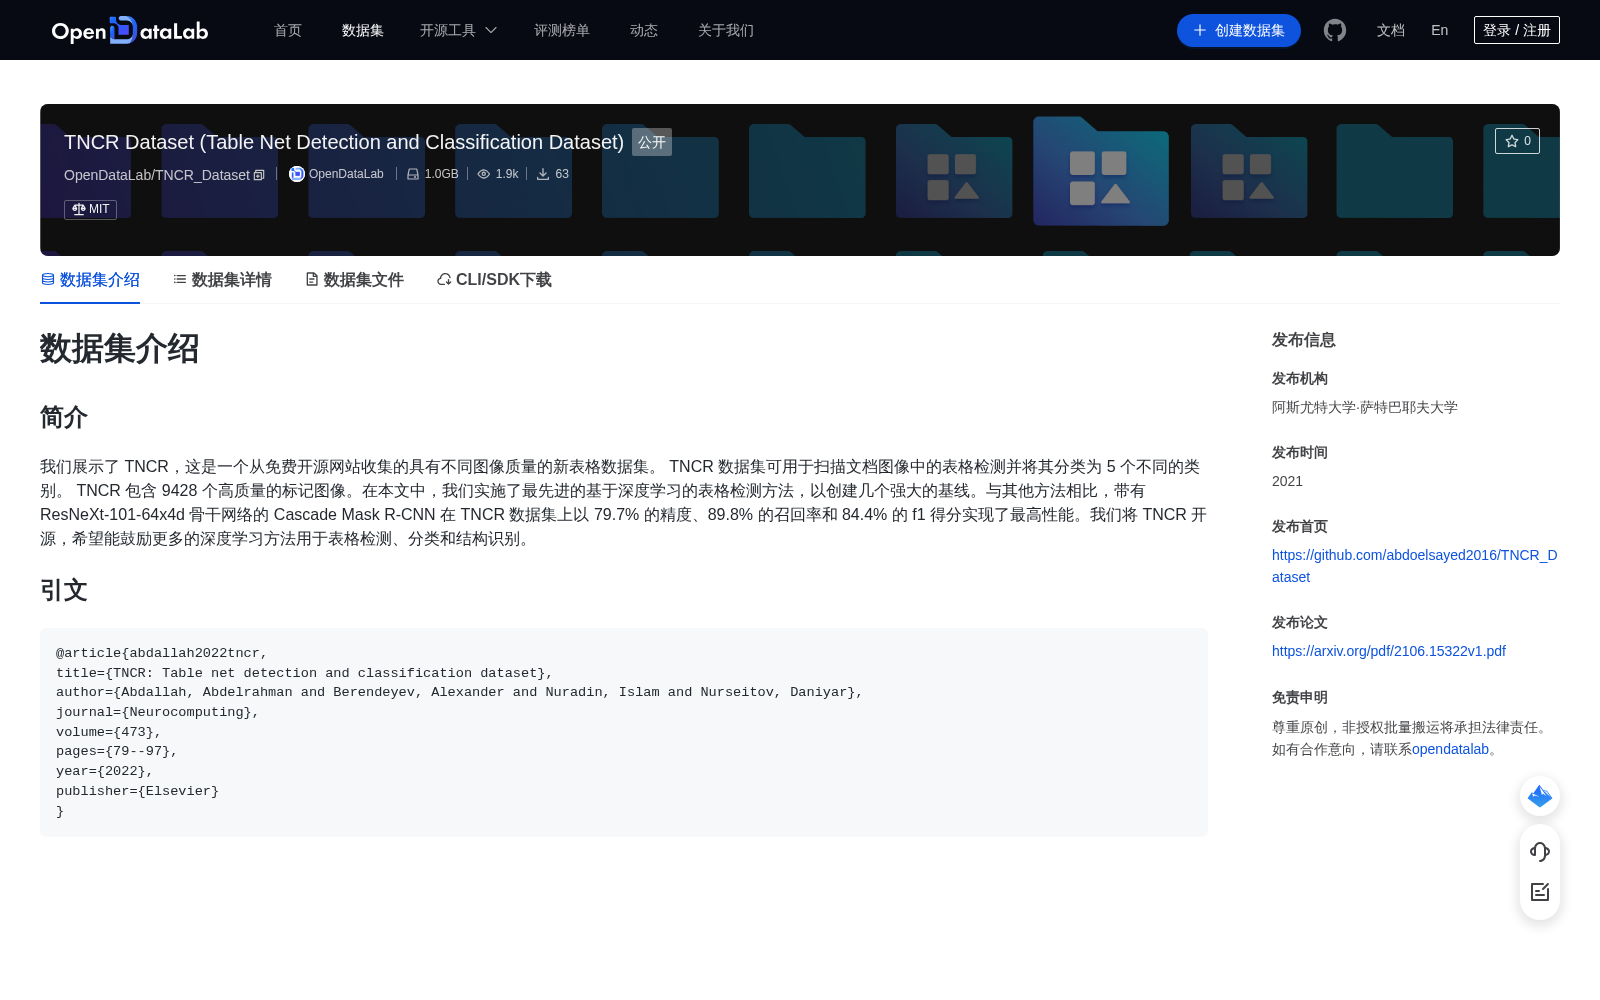This screenshot has width=1600, height=1000.
Task: Open the arxiv.org paper PDF link
Action: tap(1389, 651)
